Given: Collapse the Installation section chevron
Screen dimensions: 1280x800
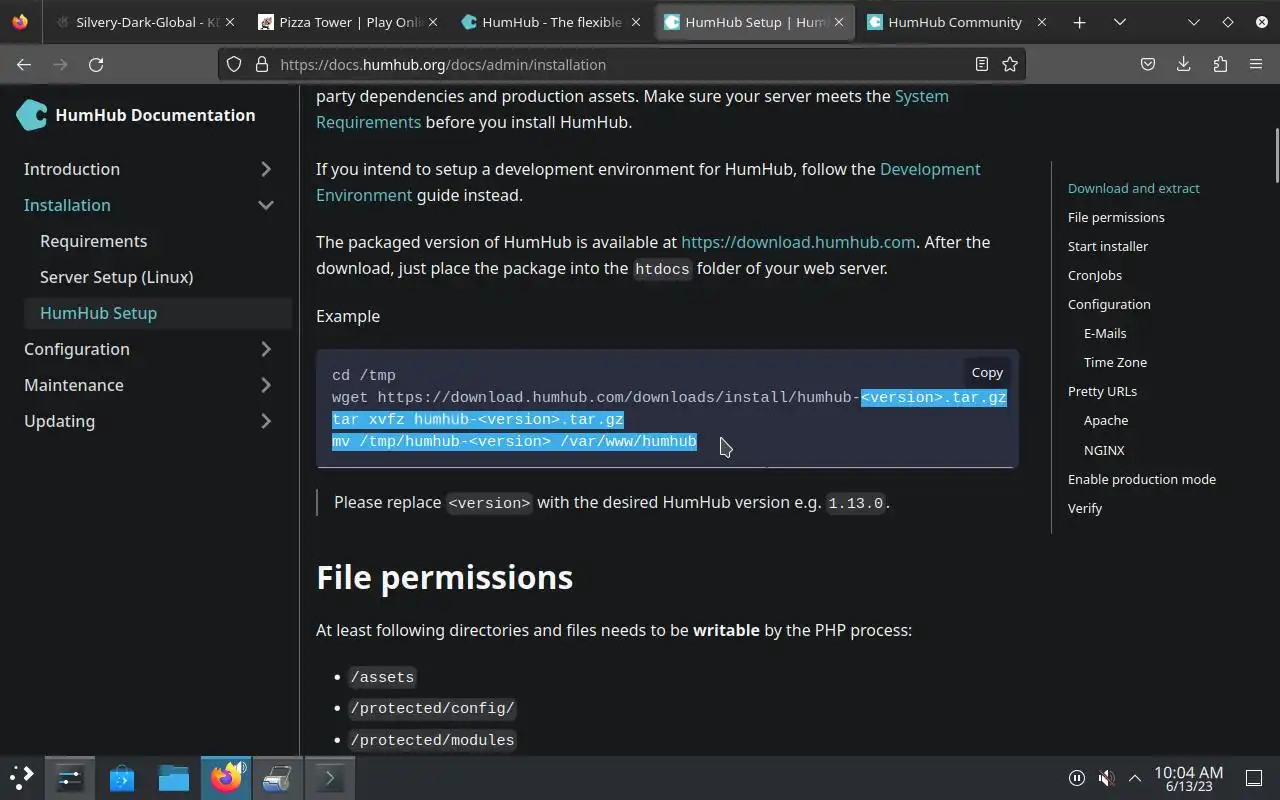Looking at the screenshot, I should [x=266, y=205].
